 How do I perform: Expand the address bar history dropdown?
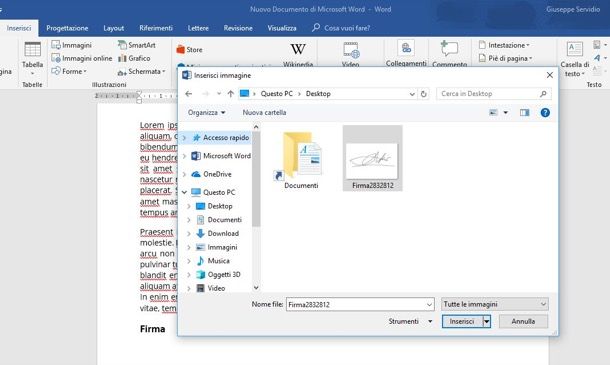[x=412, y=94]
